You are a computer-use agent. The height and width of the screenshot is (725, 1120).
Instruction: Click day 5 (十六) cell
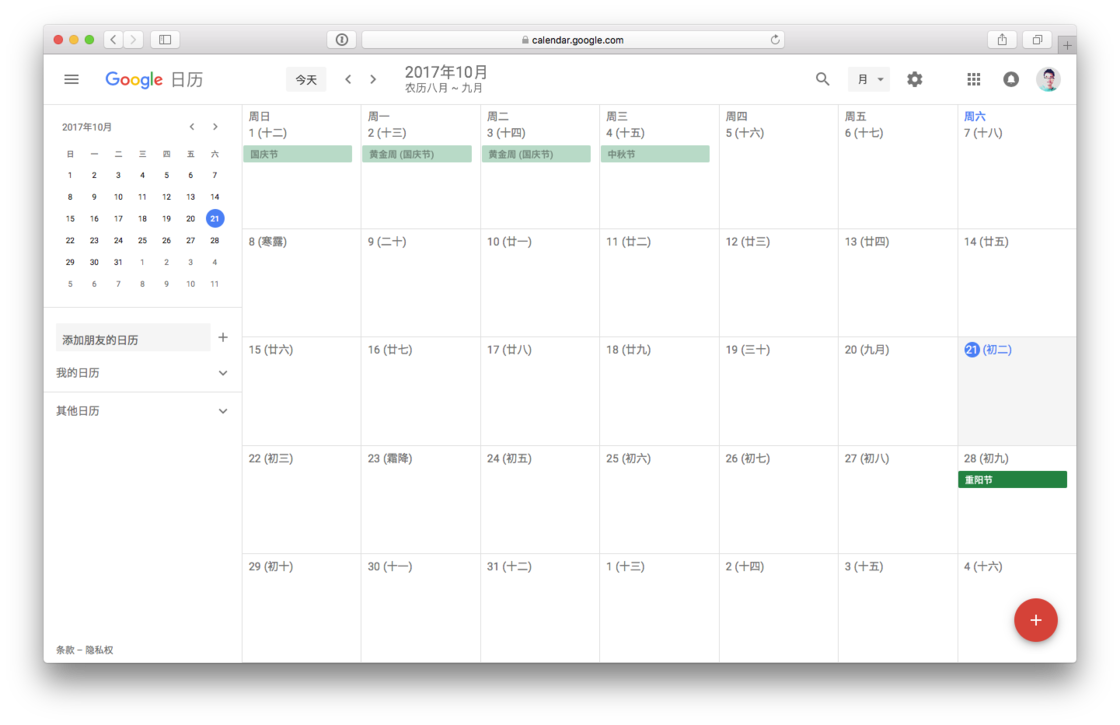coord(779,167)
